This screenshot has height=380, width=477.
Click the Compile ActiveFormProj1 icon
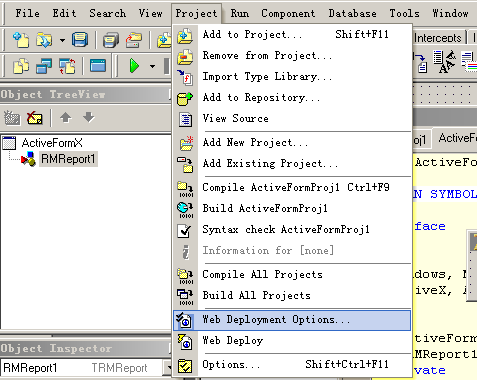pyautogui.click(x=185, y=189)
